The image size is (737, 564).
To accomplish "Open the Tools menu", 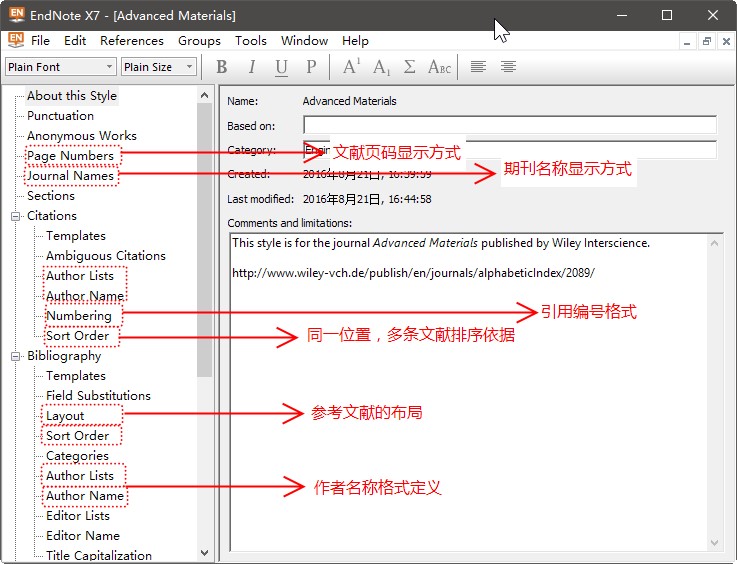I will click(x=250, y=41).
